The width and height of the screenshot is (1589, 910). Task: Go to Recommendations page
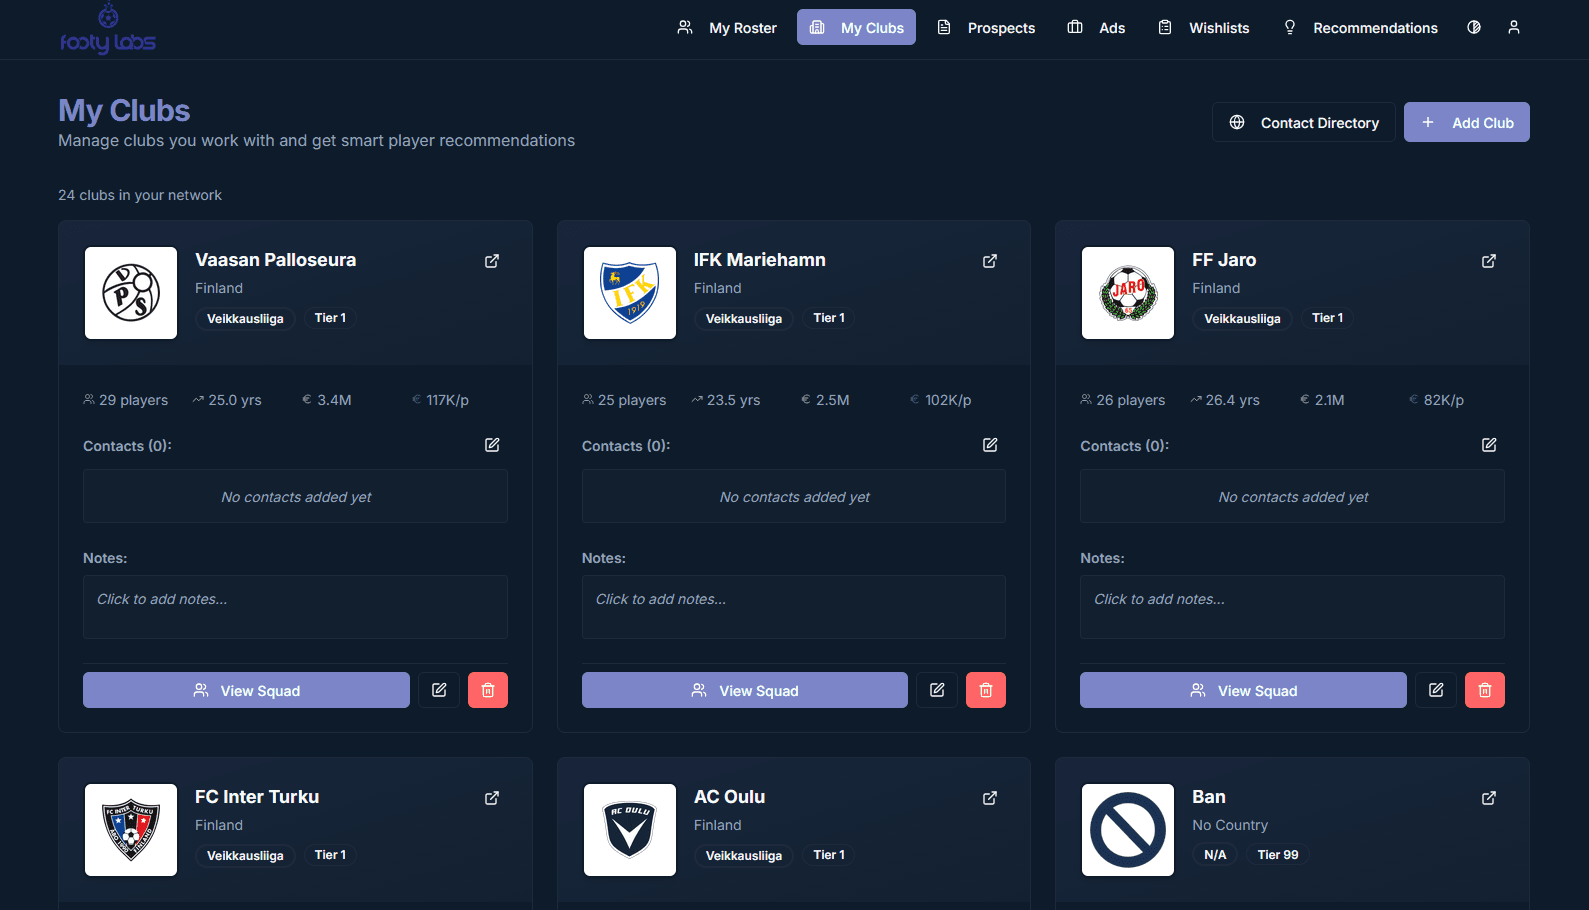pyautogui.click(x=1361, y=28)
